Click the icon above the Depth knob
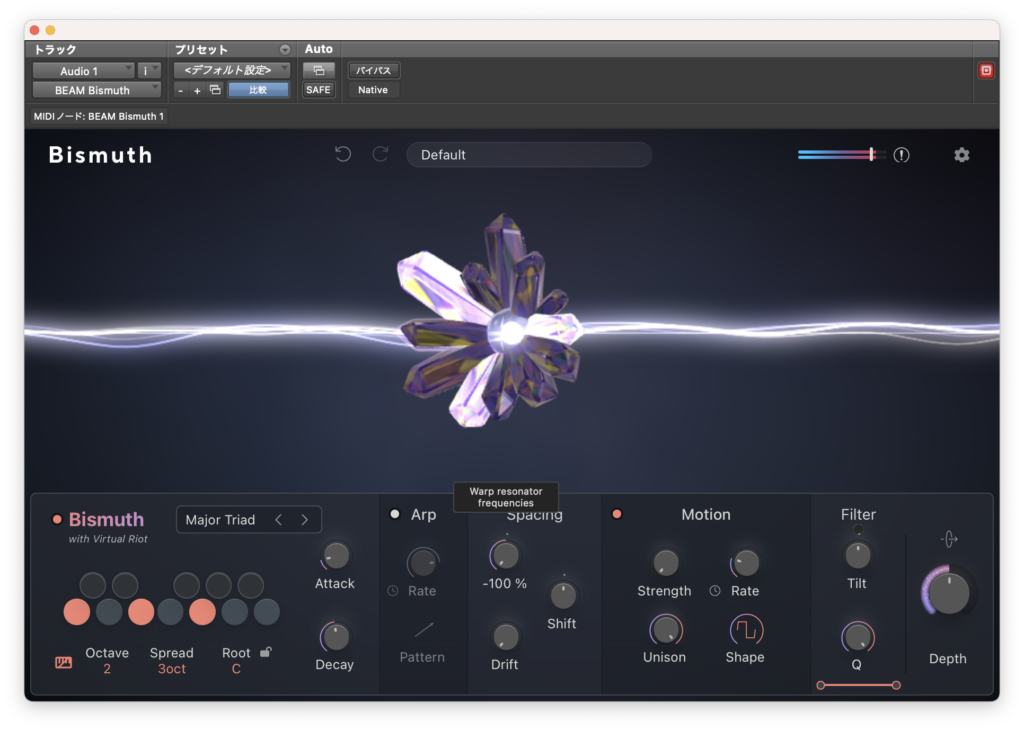This screenshot has height=730, width=1024. (949, 539)
